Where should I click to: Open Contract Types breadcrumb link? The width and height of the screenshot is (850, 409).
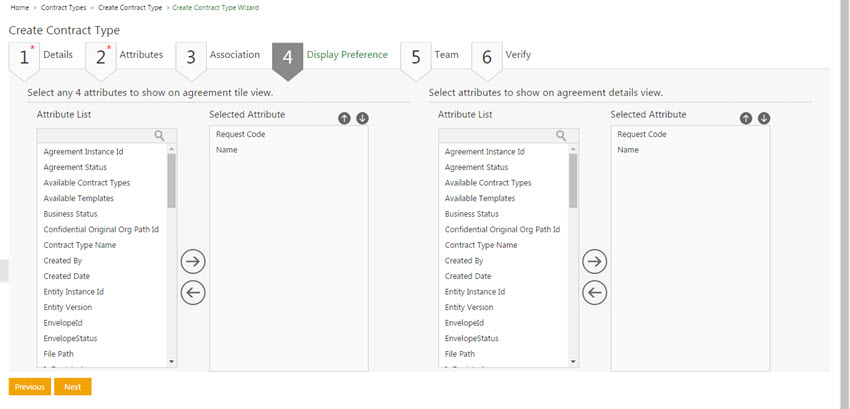pos(62,7)
